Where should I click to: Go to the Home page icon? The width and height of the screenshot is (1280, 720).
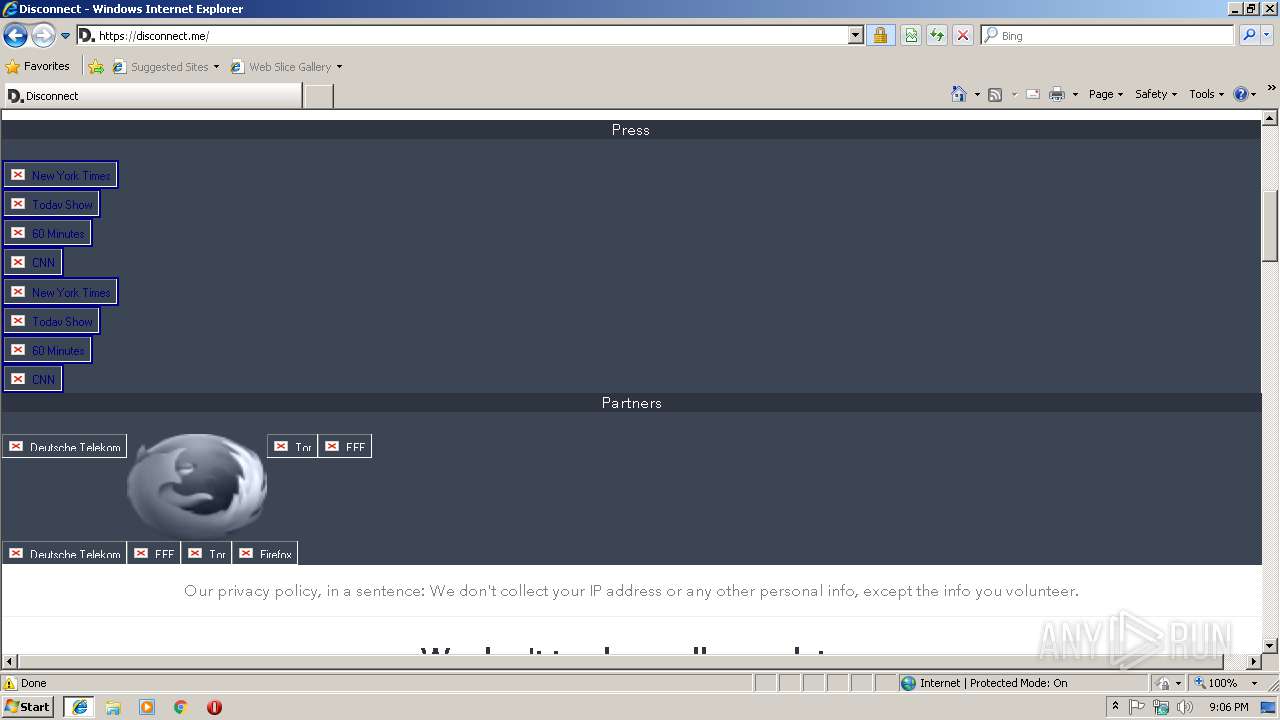point(959,94)
